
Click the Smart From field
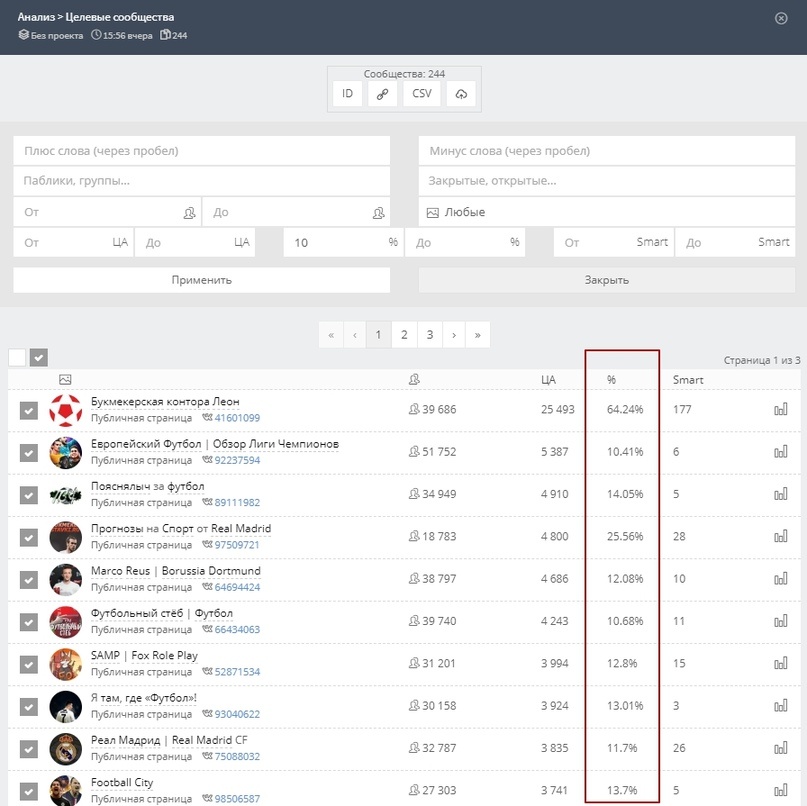coord(613,242)
